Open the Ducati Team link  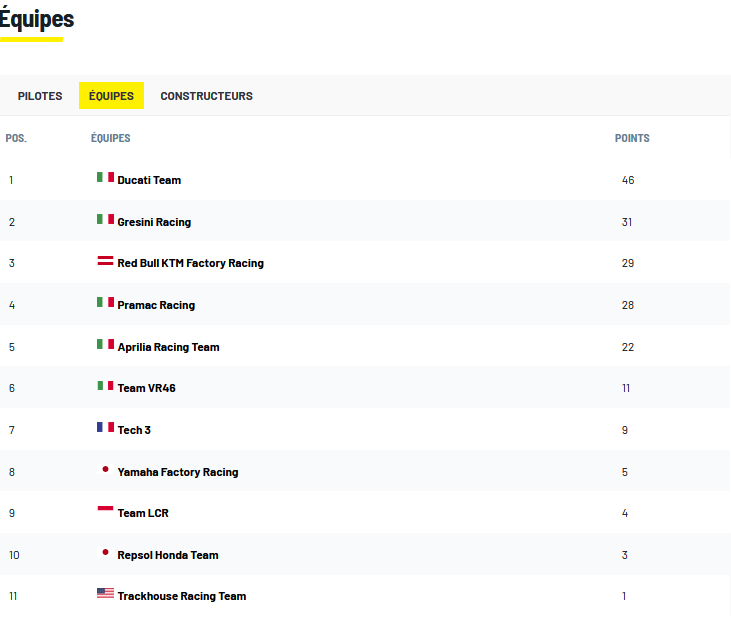click(149, 180)
